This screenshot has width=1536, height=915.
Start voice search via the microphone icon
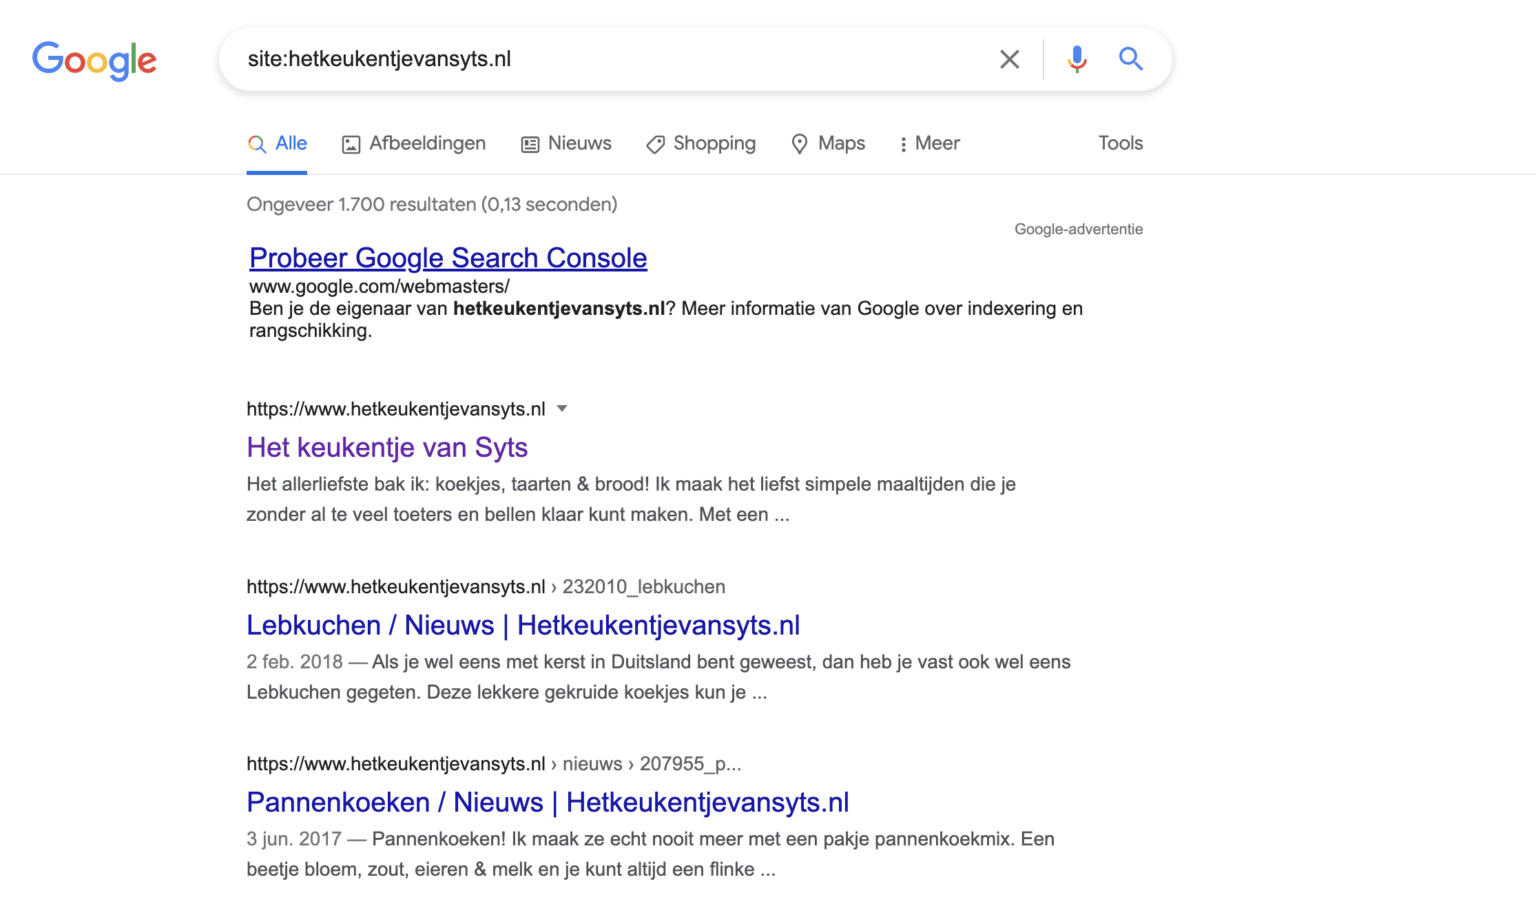pyautogui.click(x=1077, y=59)
